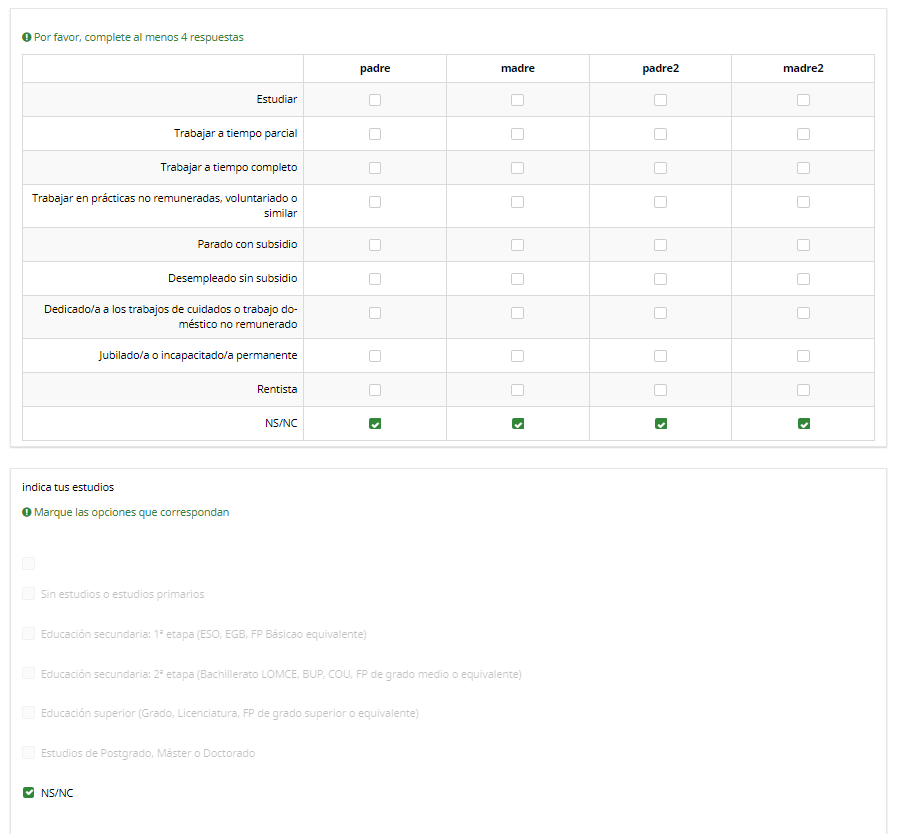The image size is (919, 834).
Task: Check Estudiar for padre
Action: pos(375,100)
